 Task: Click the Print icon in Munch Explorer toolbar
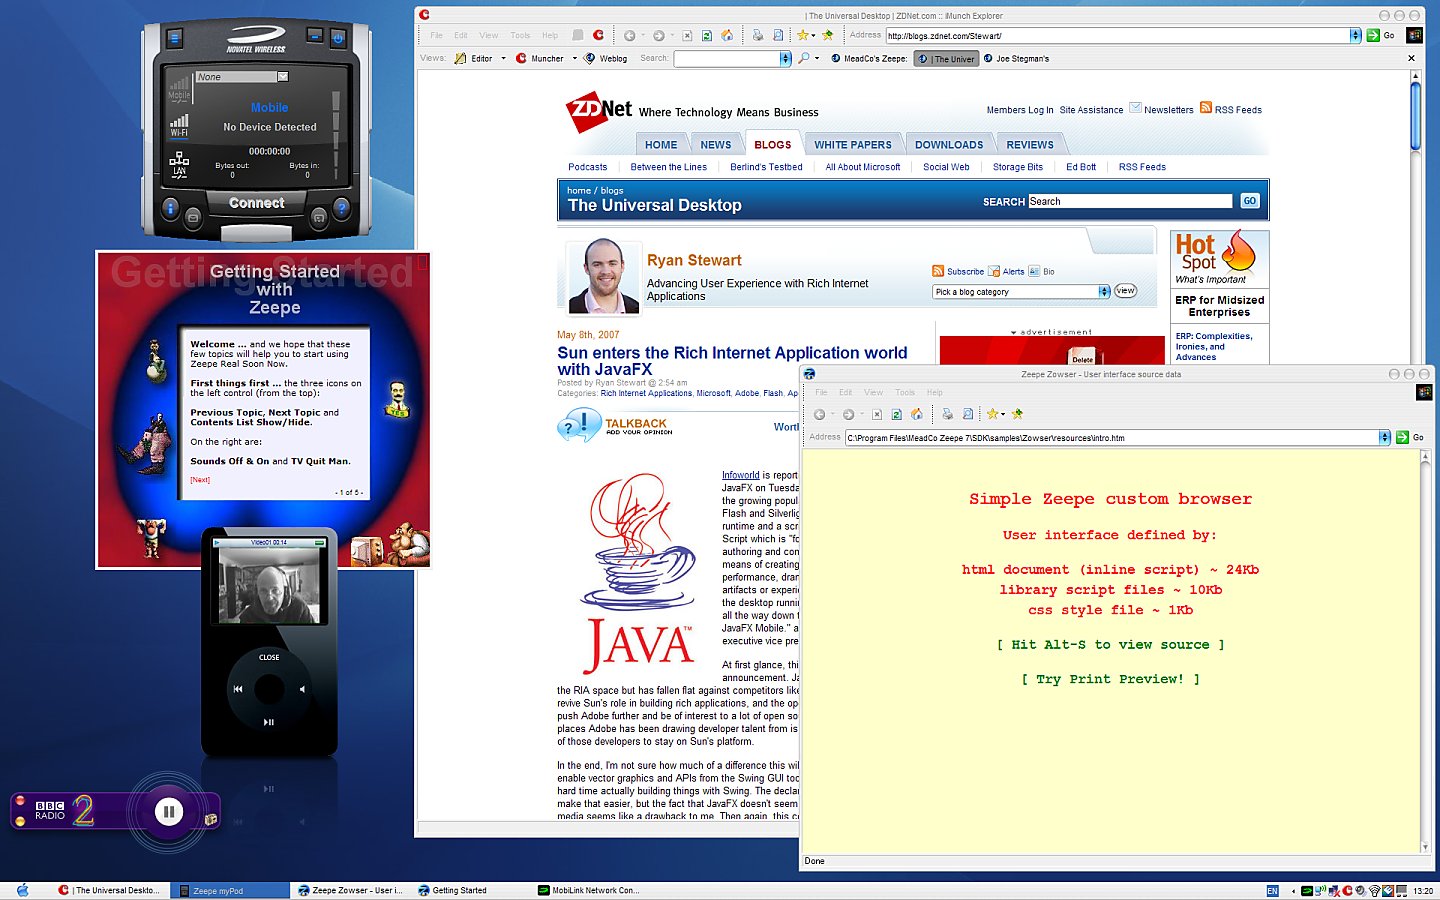[x=757, y=35]
